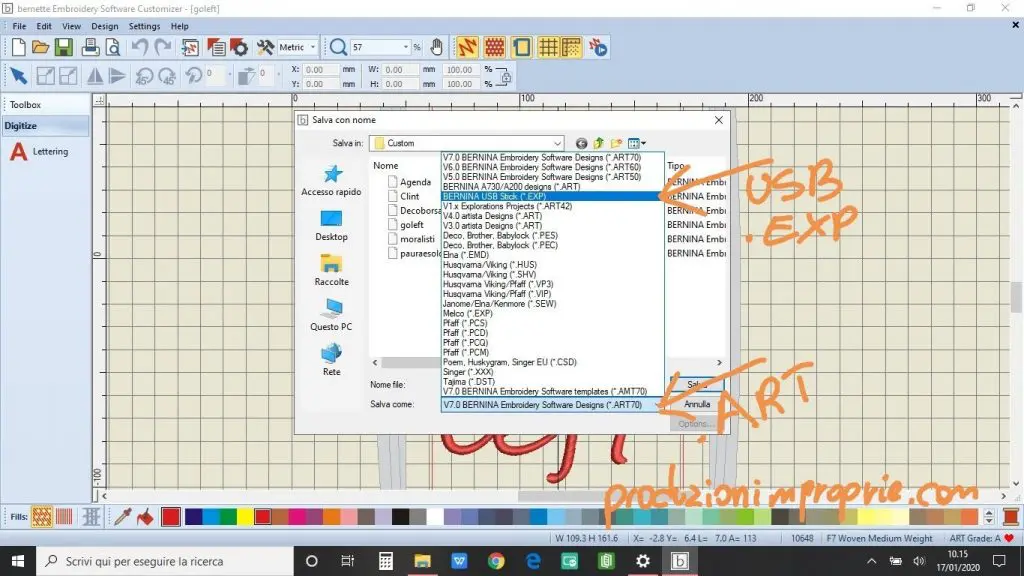Click Mirror vertical triangle icon
The width and height of the screenshot is (1024, 576).
tap(118, 76)
